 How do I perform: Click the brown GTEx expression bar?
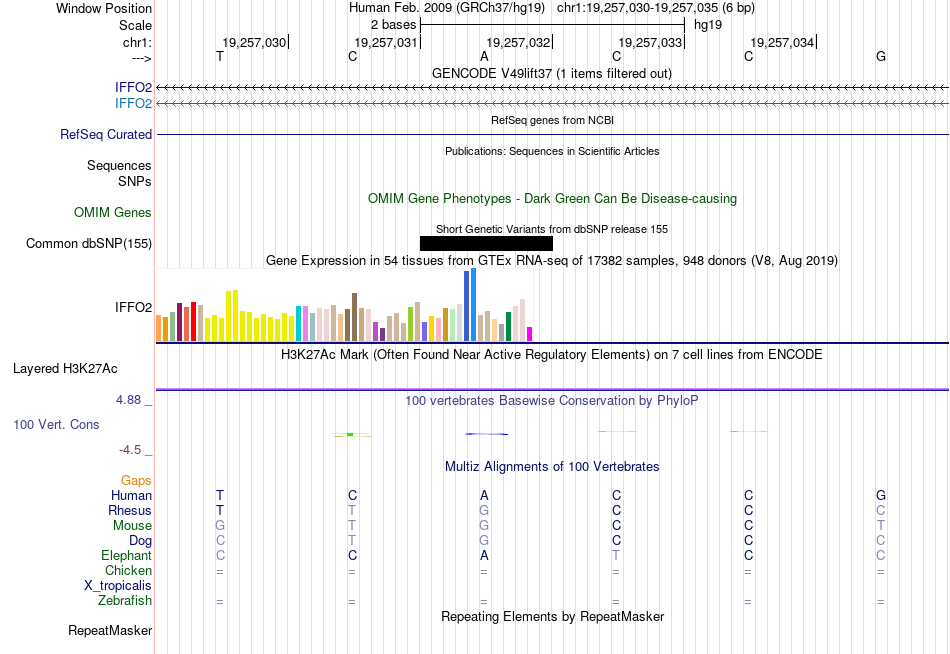(354, 317)
